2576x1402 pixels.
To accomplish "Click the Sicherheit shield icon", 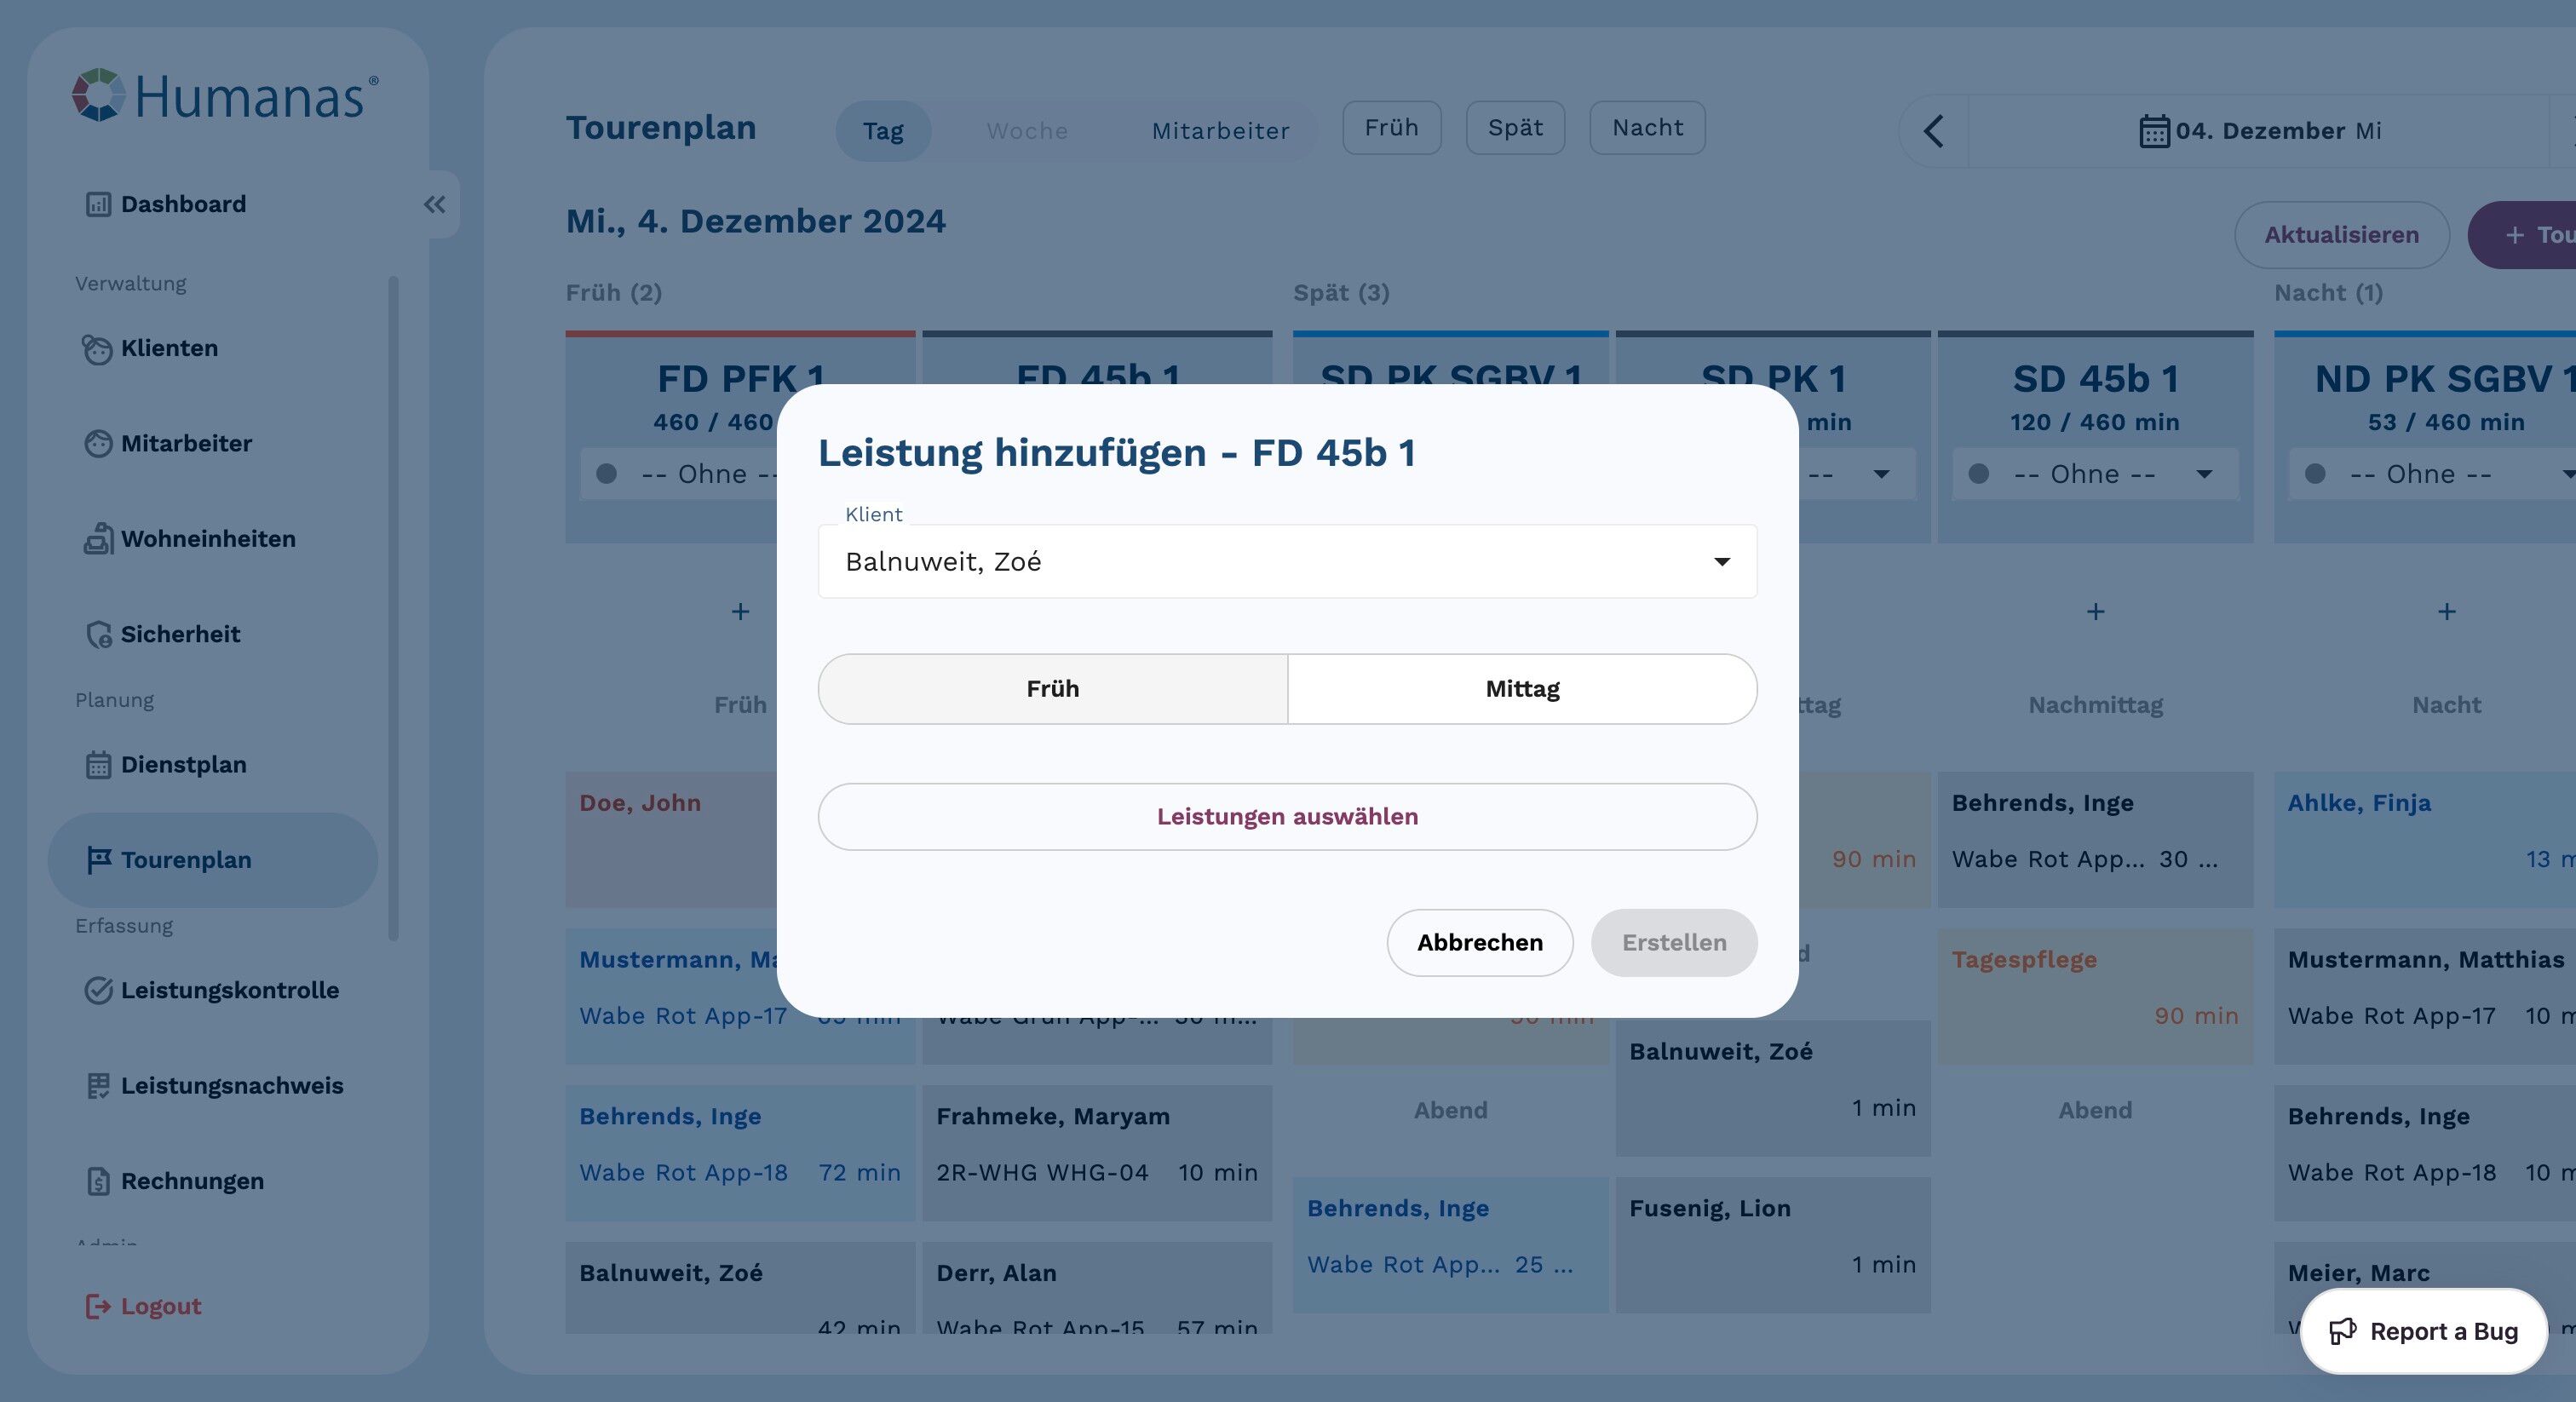I will 98,634.
